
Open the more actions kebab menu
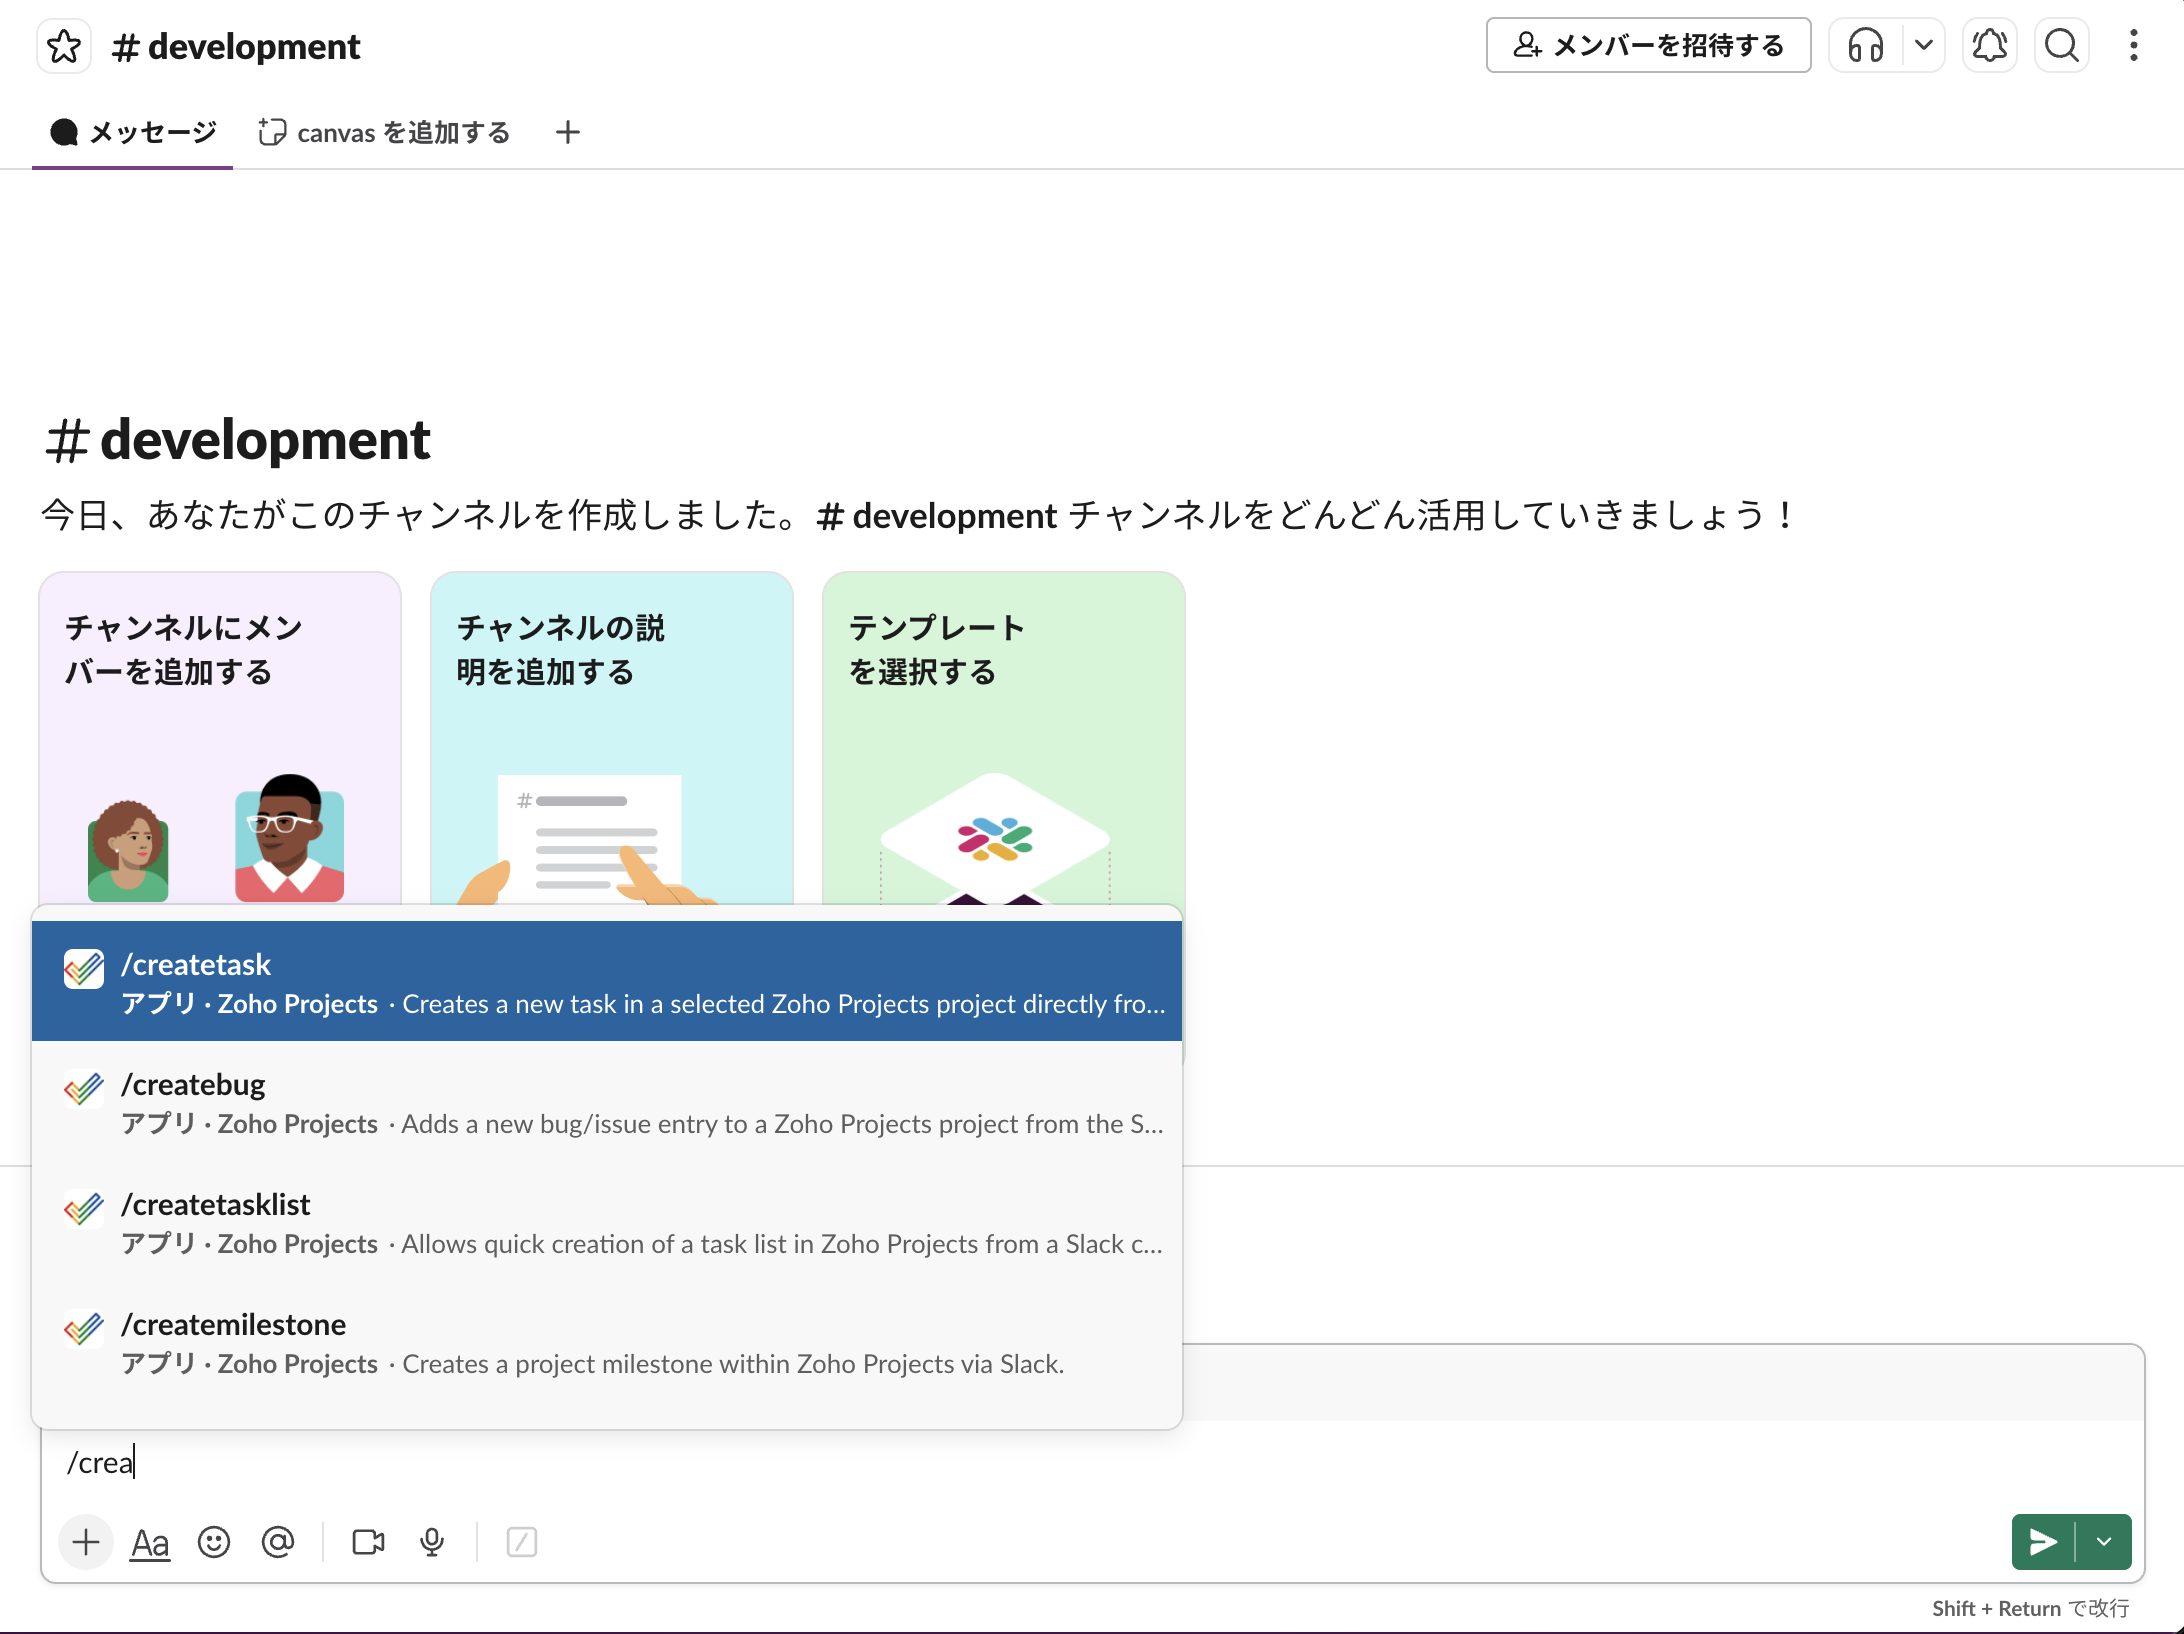[x=2133, y=46]
